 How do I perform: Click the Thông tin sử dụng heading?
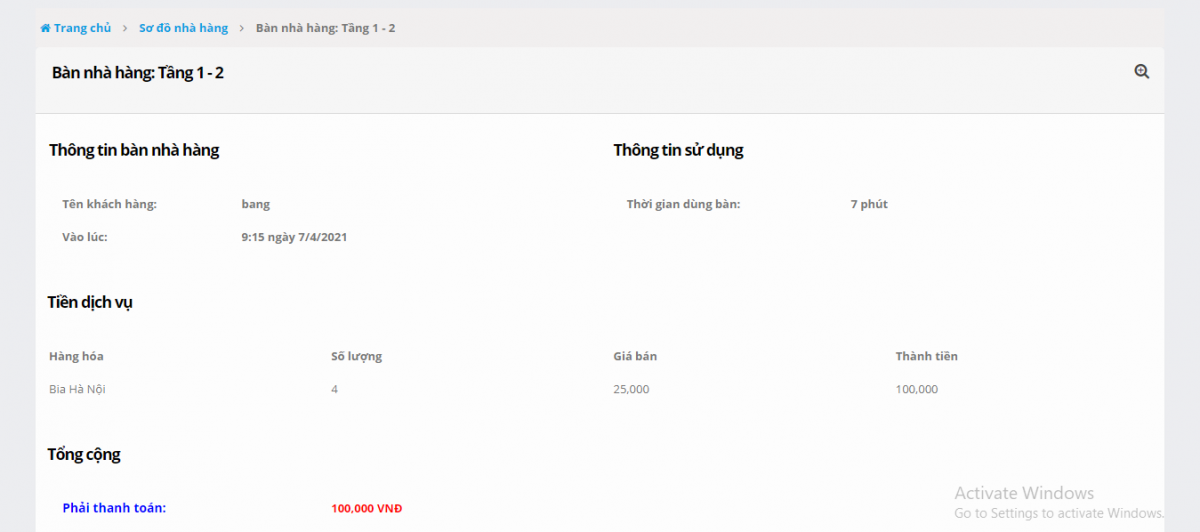[x=678, y=151]
